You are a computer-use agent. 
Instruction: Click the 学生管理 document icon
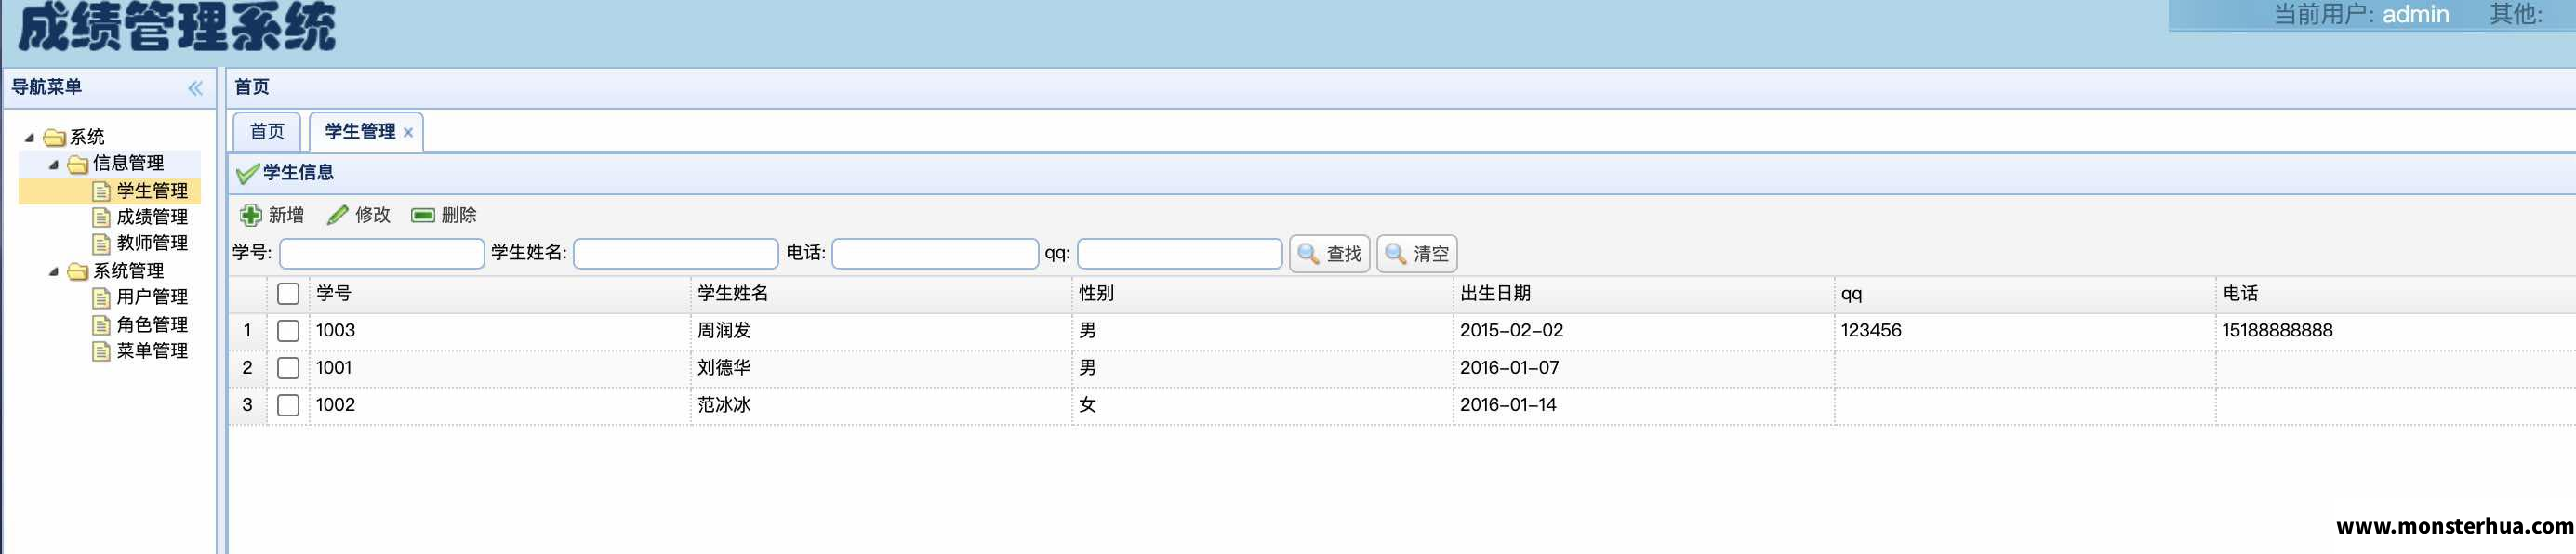[x=101, y=191]
